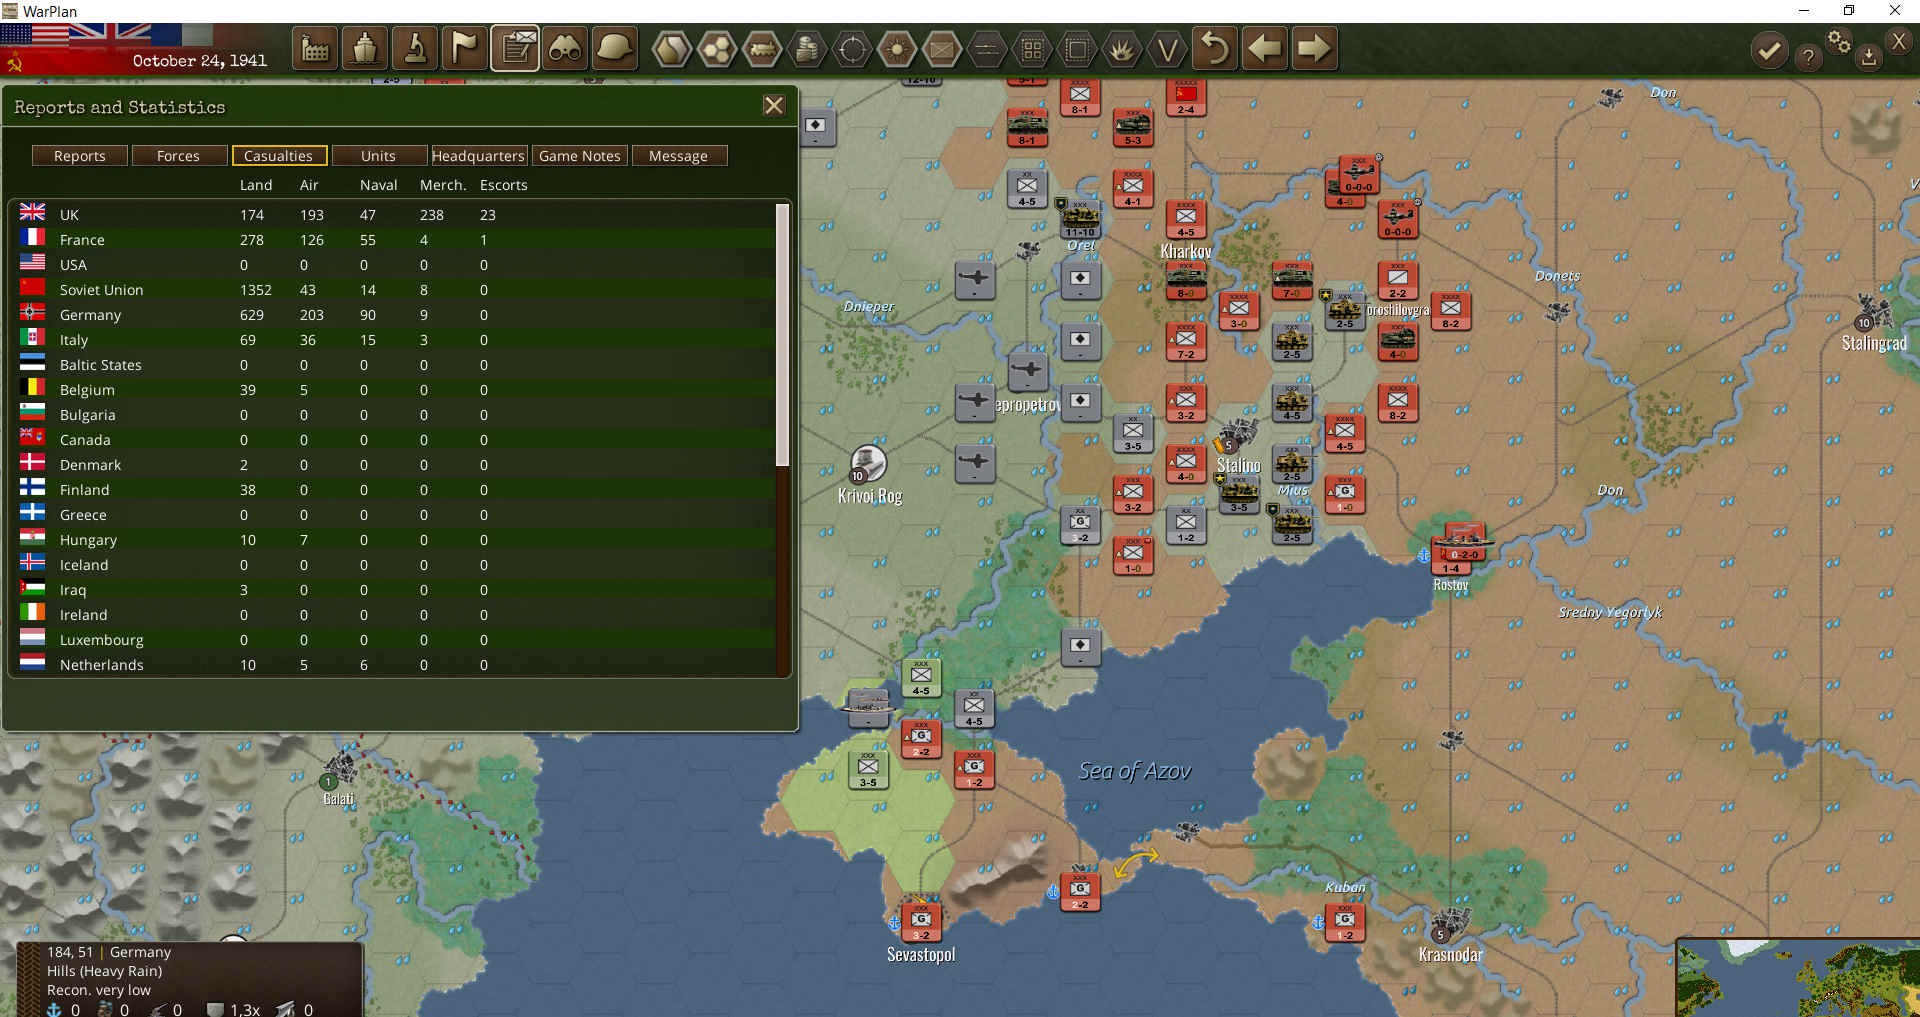Toggle the crosshair target overlay icon
The width and height of the screenshot is (1920, 1017).
pos(852,49)
